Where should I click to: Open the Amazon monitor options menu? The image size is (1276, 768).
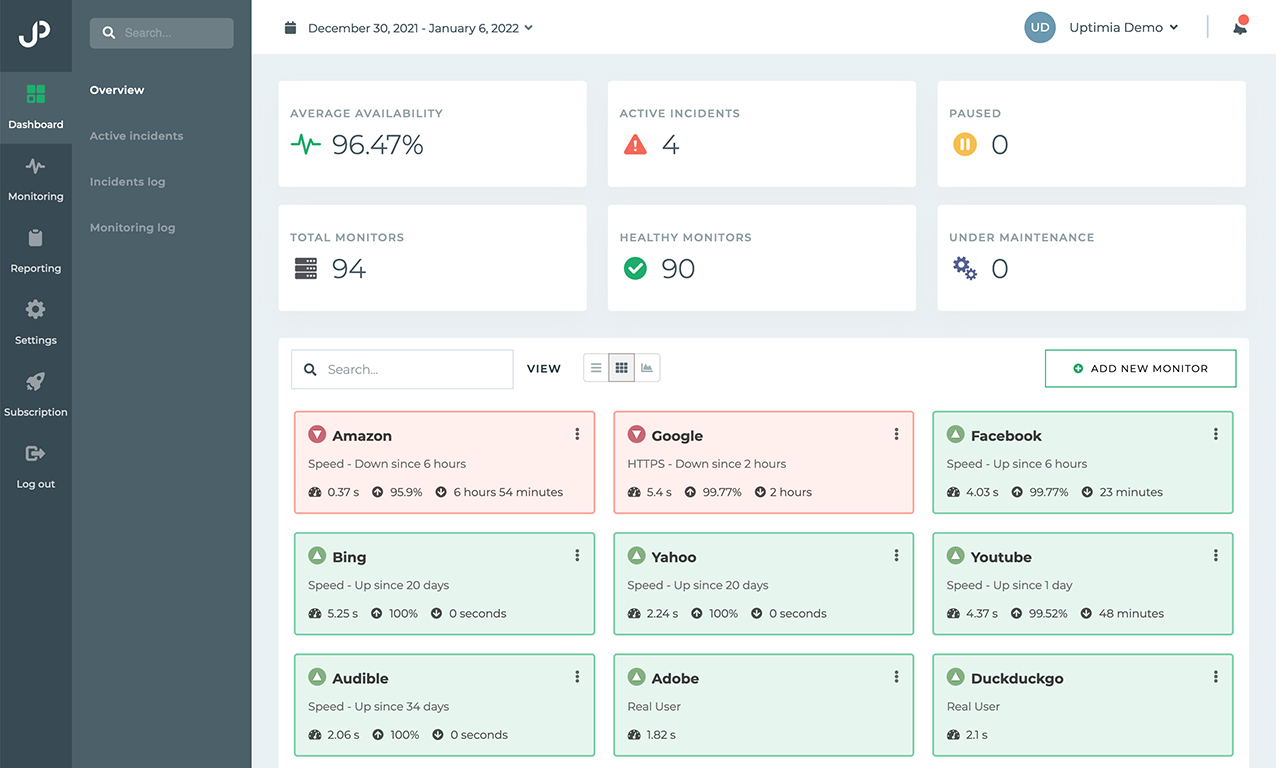click(x=577, y=434)
